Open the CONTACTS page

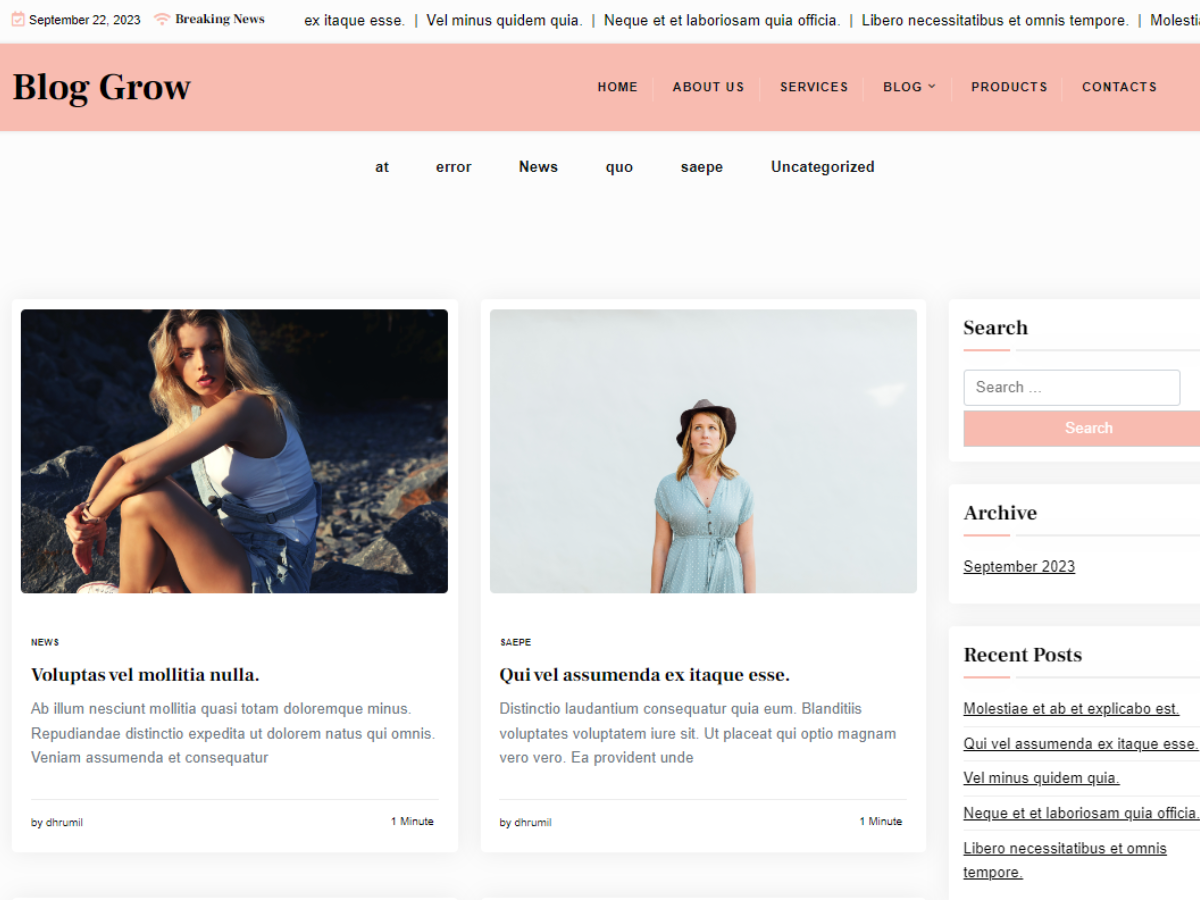tap(1119, 87)
